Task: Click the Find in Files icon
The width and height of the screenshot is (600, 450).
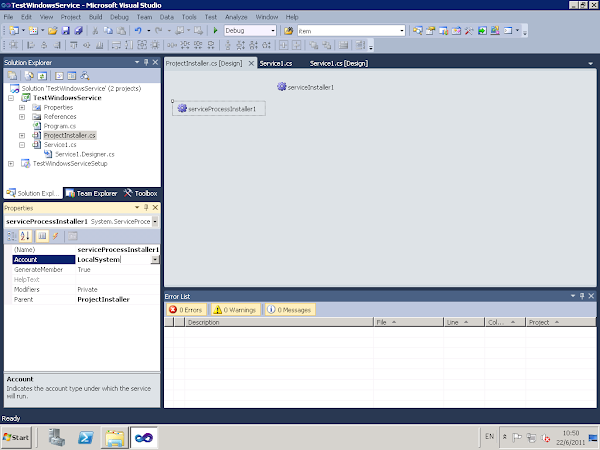Action: coord(289,31)
